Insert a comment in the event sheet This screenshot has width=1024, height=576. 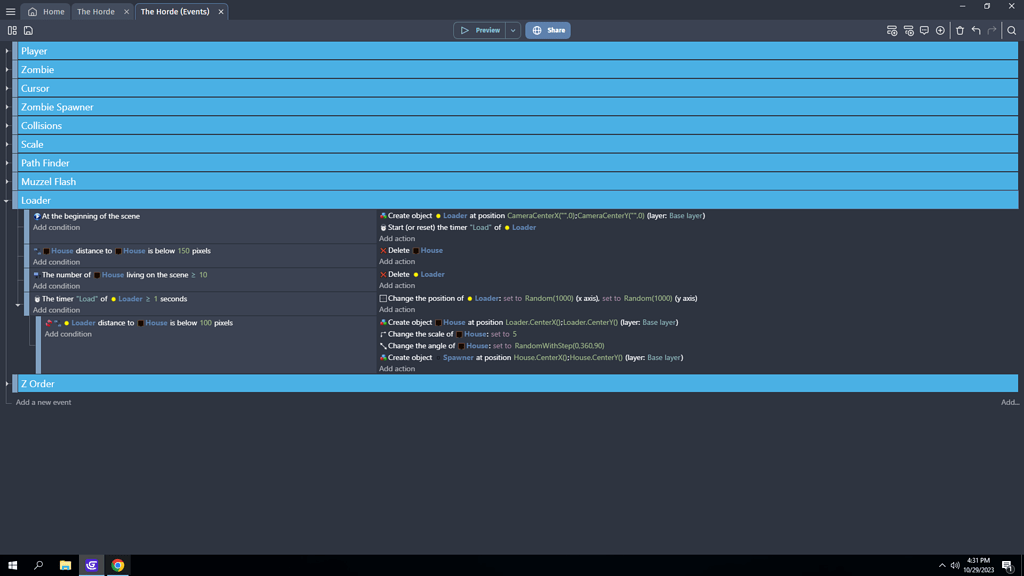tap(925, 30)
